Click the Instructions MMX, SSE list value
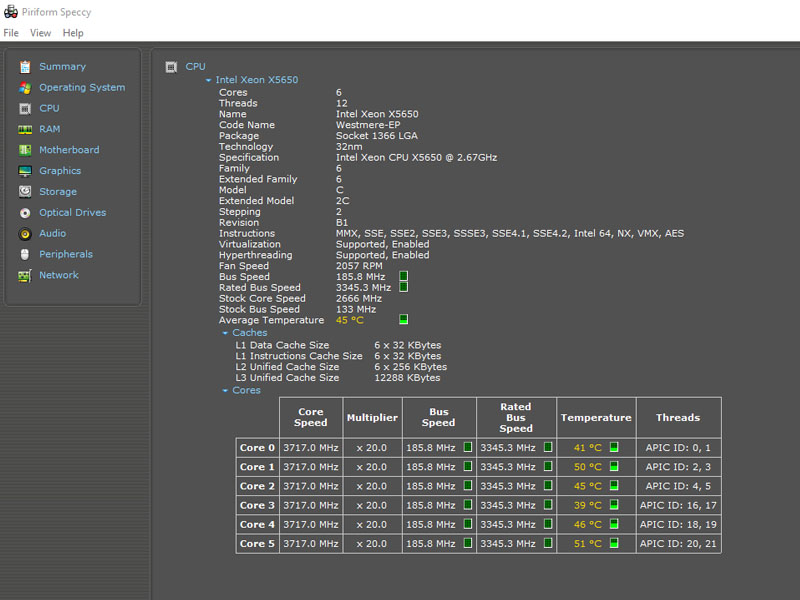Image resolution: width=800 pixels, height=600 pixels. pos(510,233)
